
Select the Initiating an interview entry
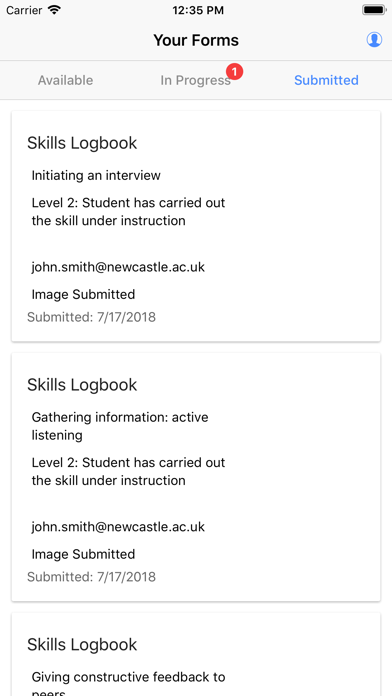click(x=96, y=175)
